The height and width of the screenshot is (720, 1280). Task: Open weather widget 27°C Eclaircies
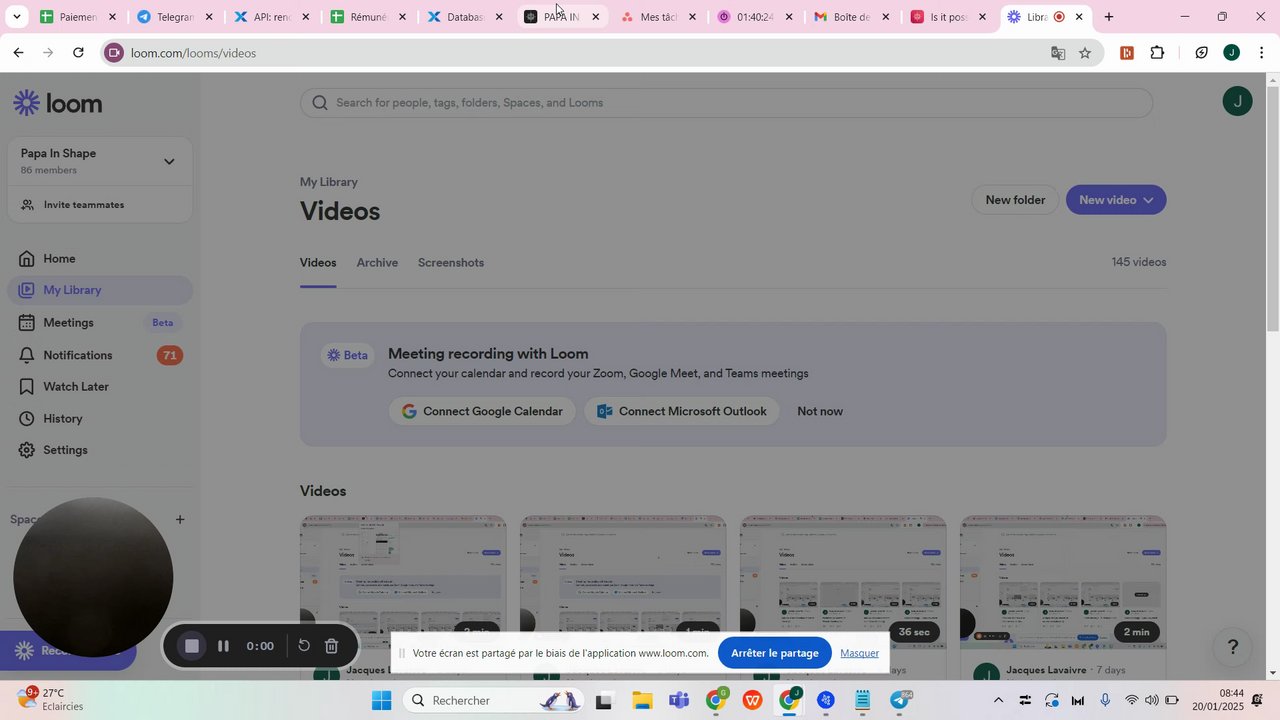point(50,699)
